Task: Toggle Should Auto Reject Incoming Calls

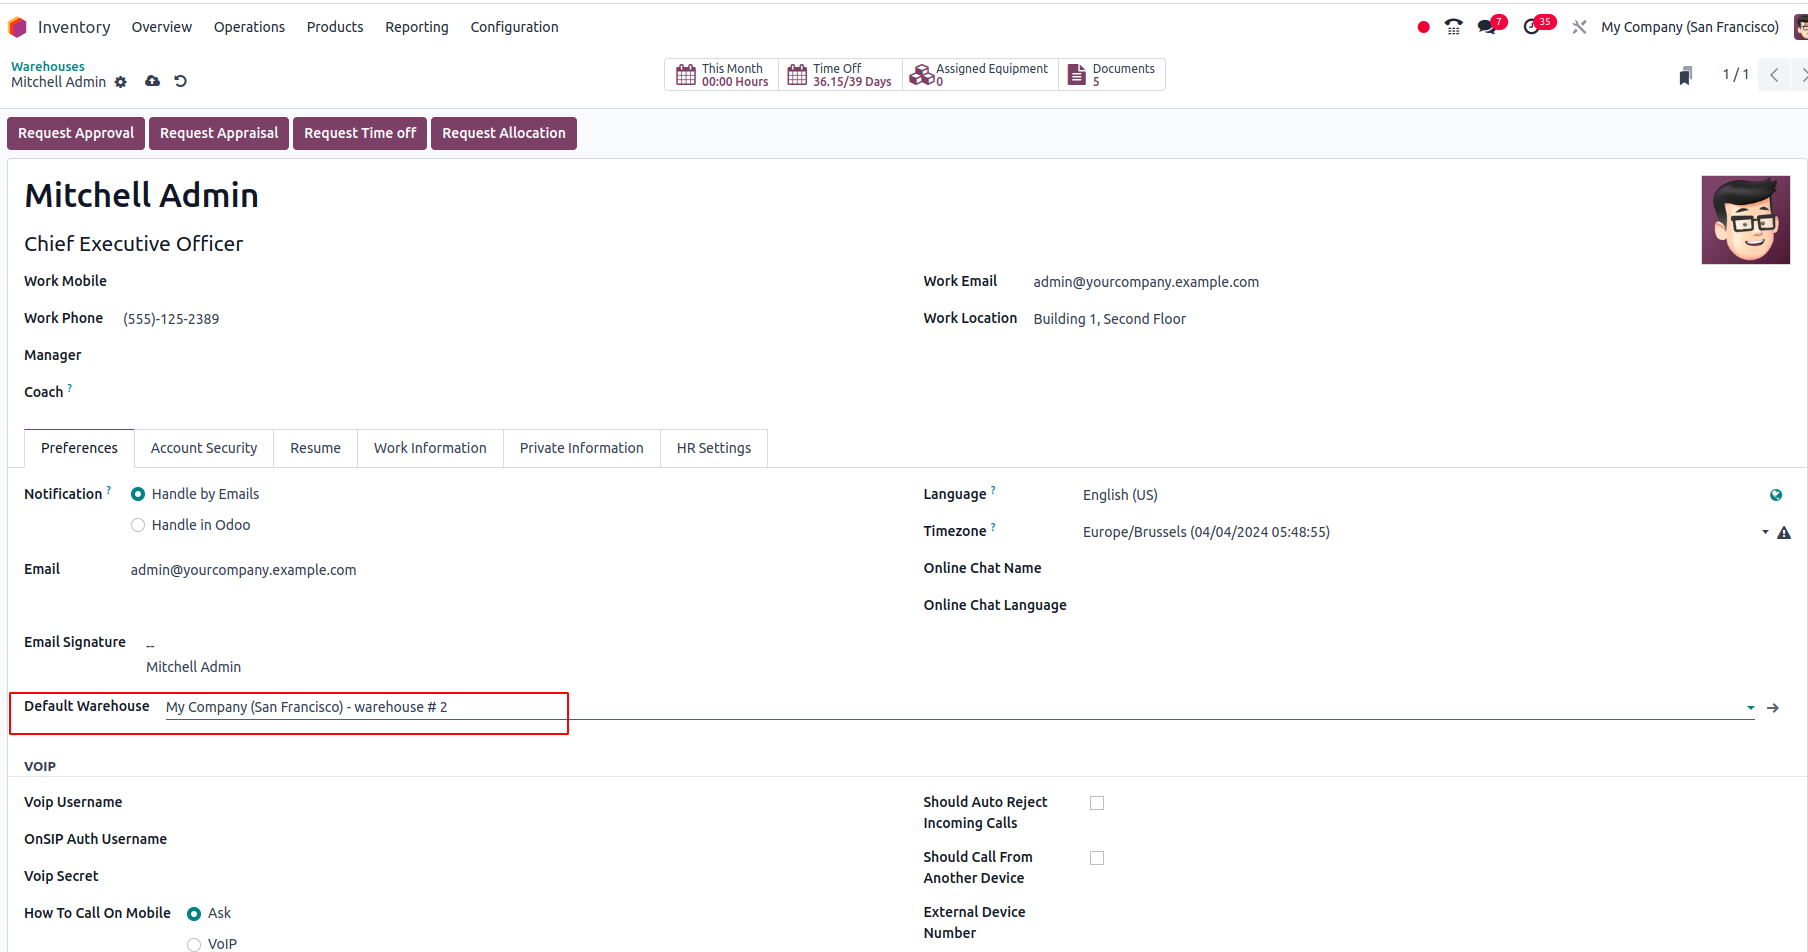Action: pos(1097,803)
